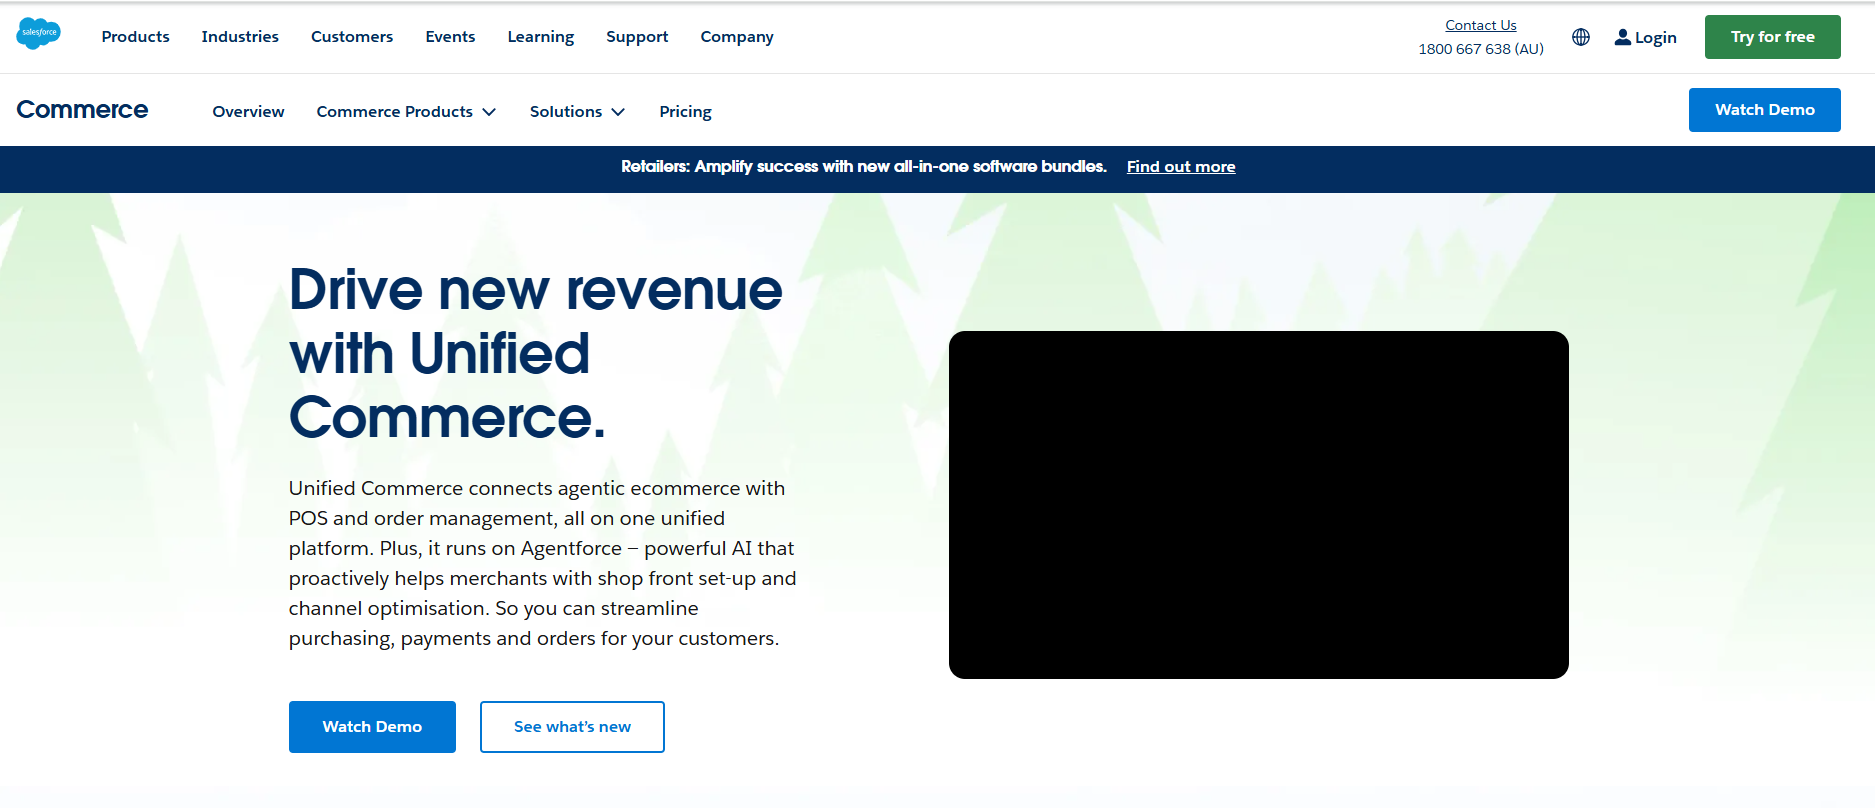Click the Retailers bundles banner text
Screen dimensions: 1875x808
[x=864, y=167]
